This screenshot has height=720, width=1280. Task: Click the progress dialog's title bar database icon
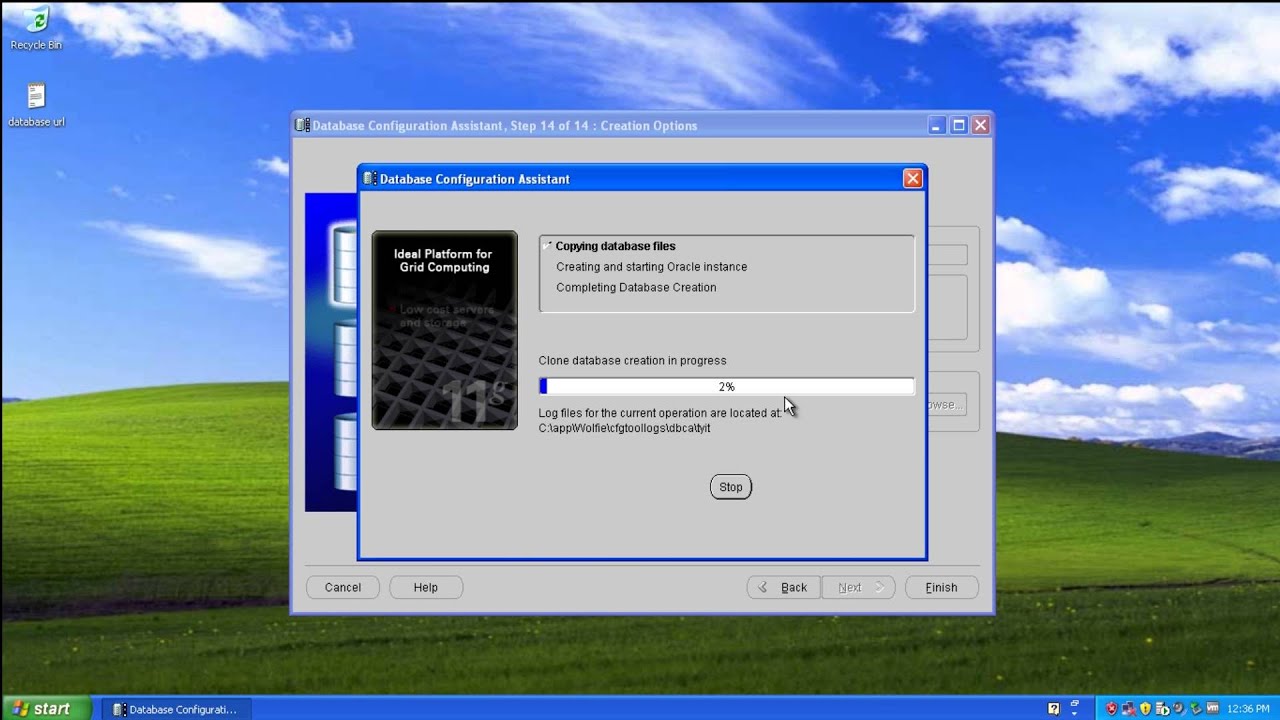coord(370,179)
